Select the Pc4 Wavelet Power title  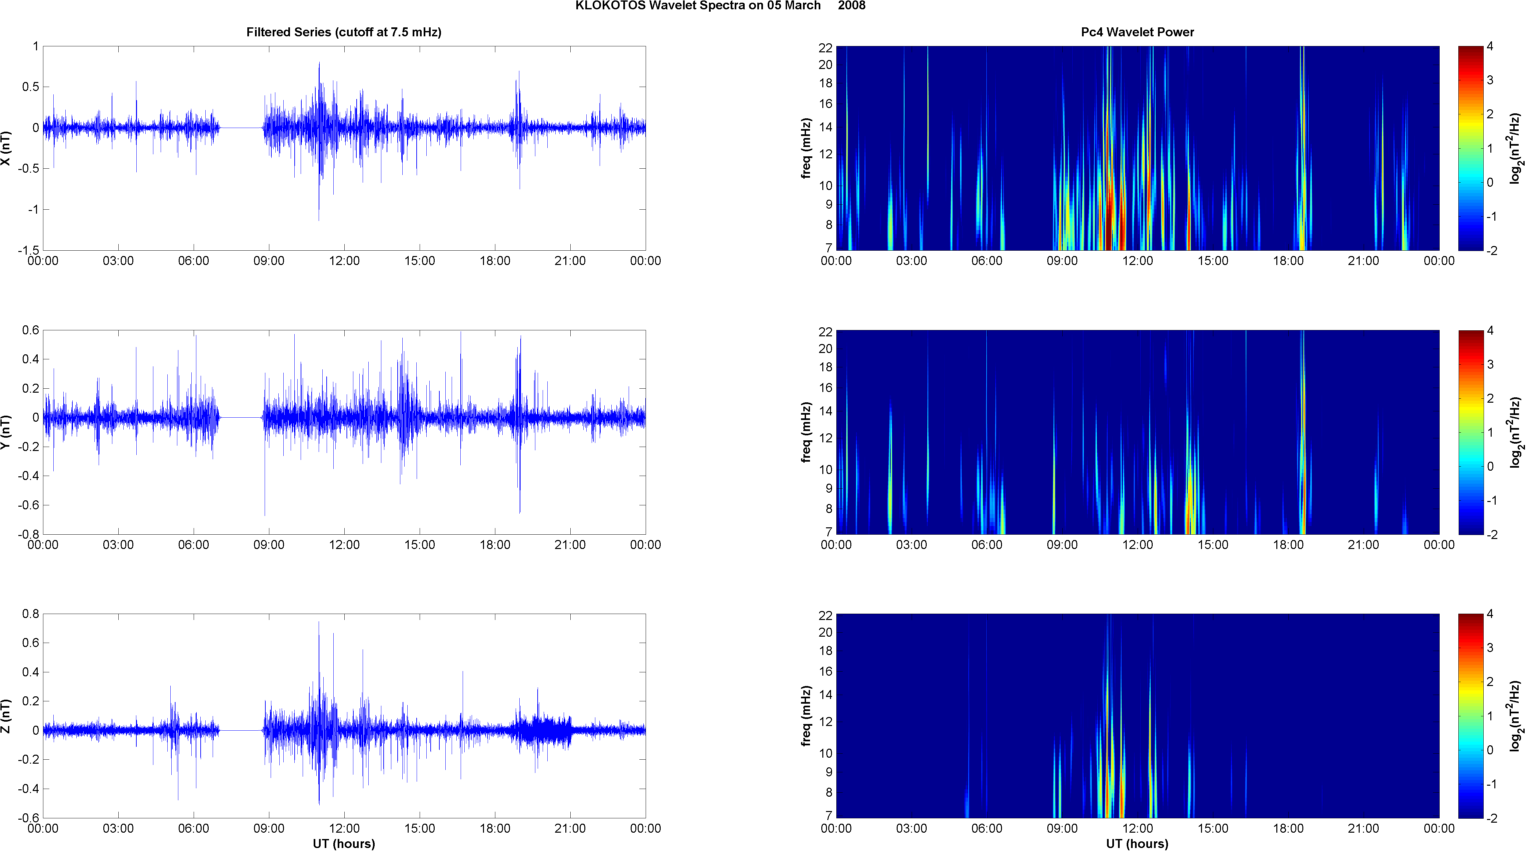click(x=1137, y=32)
